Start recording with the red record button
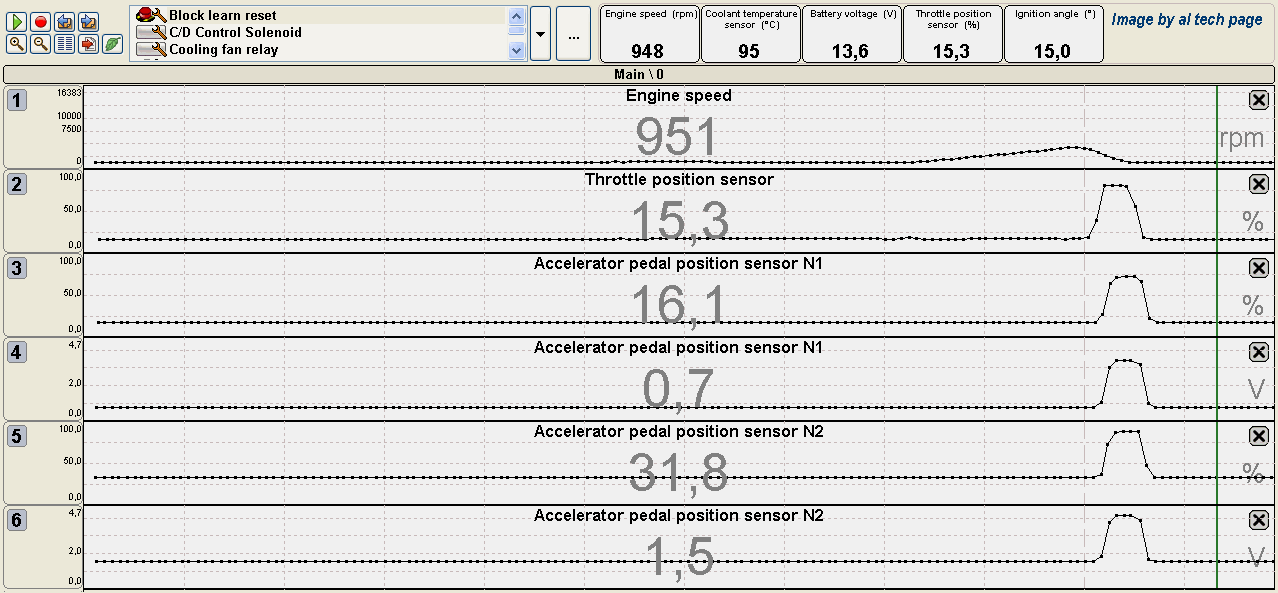 (40, 21)
